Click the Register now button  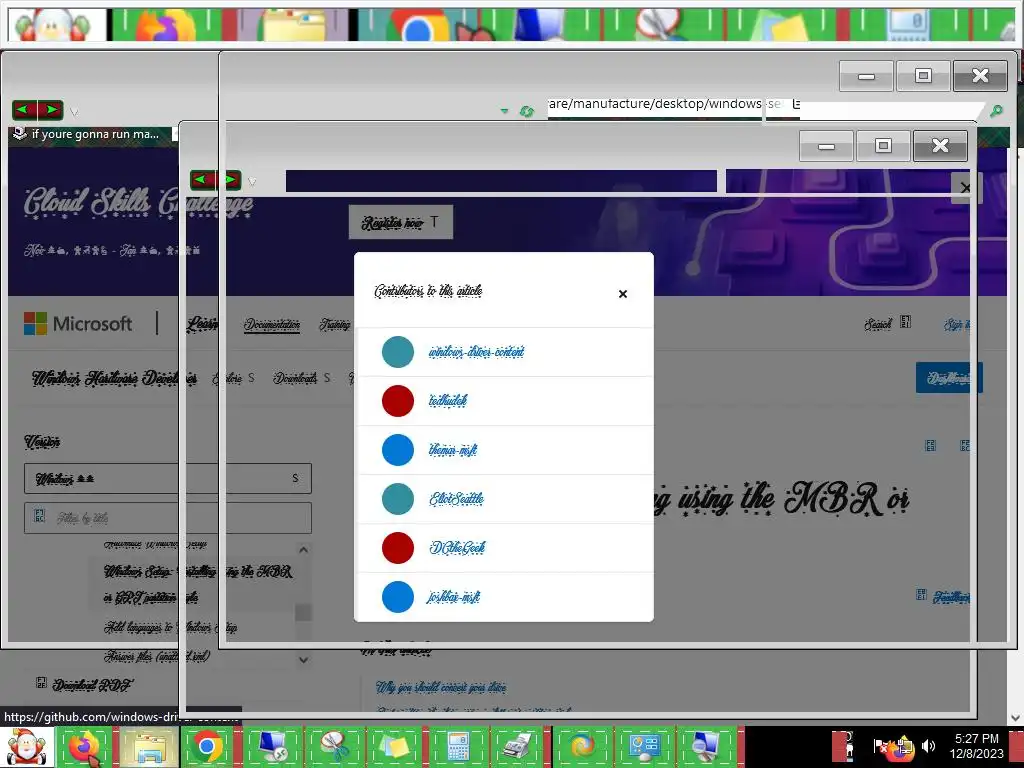point(400,223)
